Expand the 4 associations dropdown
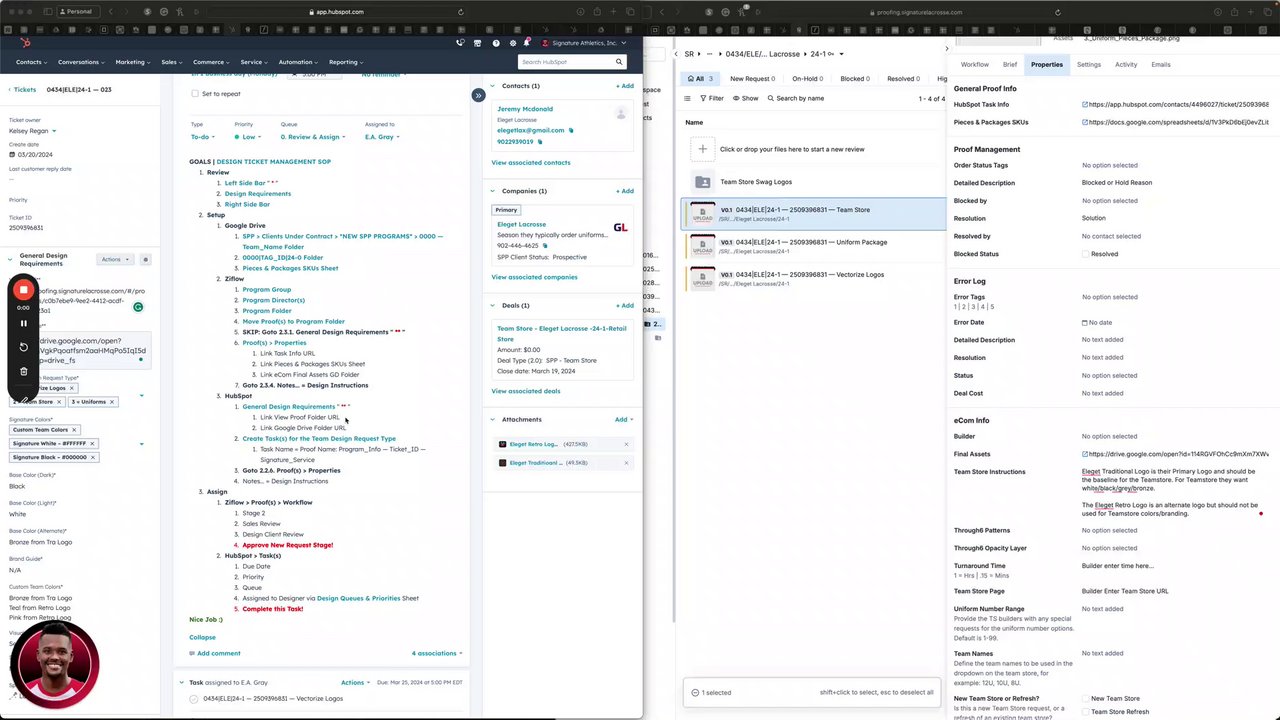 [x=437, y=654]
